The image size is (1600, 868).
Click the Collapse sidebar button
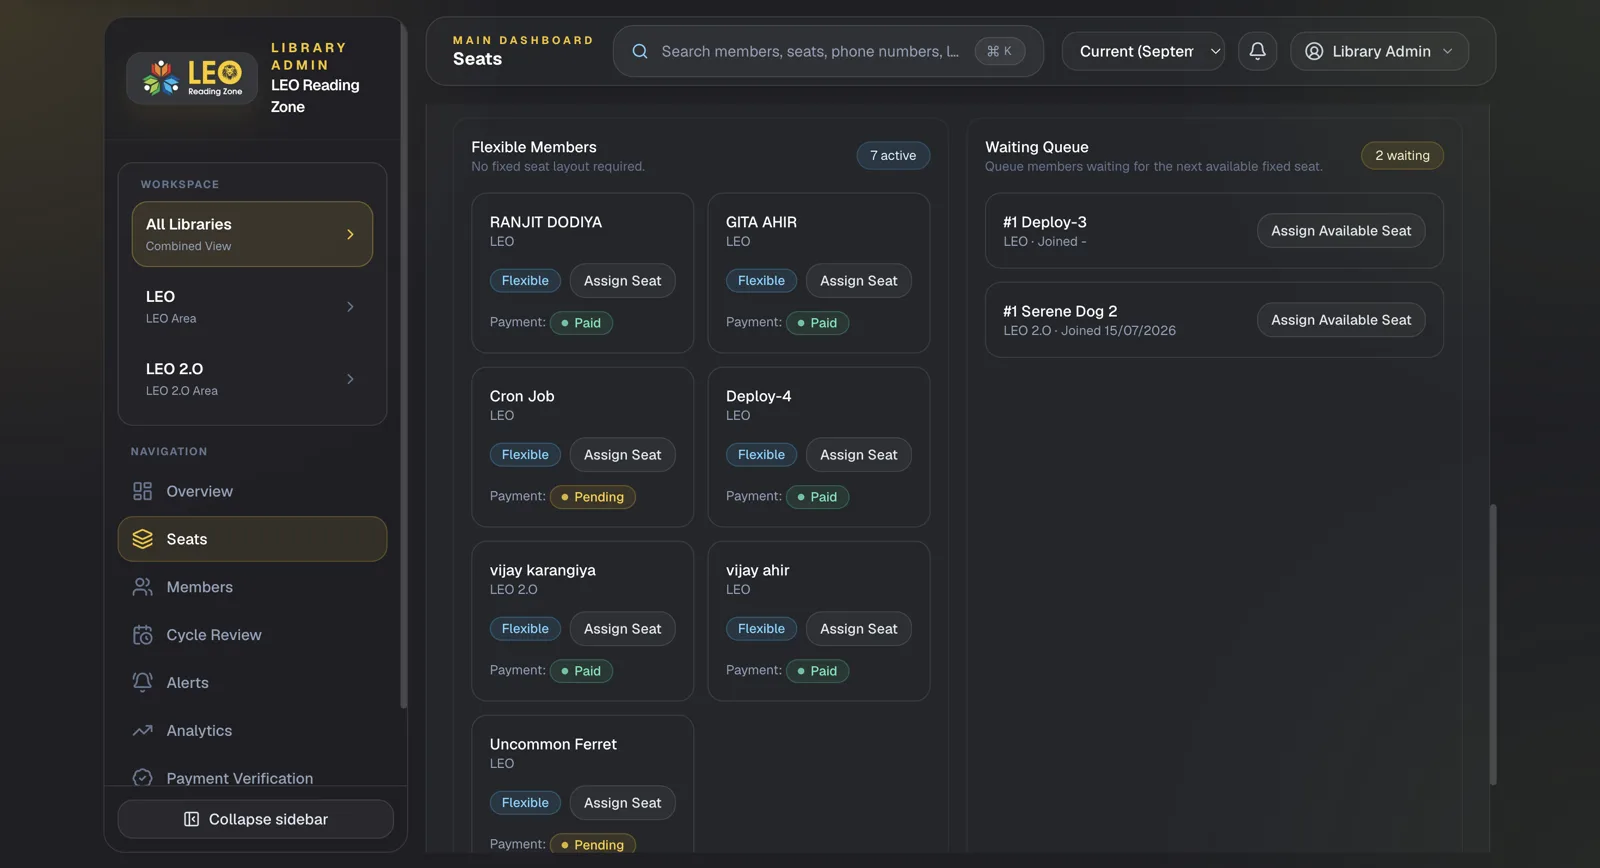[255, 819]
